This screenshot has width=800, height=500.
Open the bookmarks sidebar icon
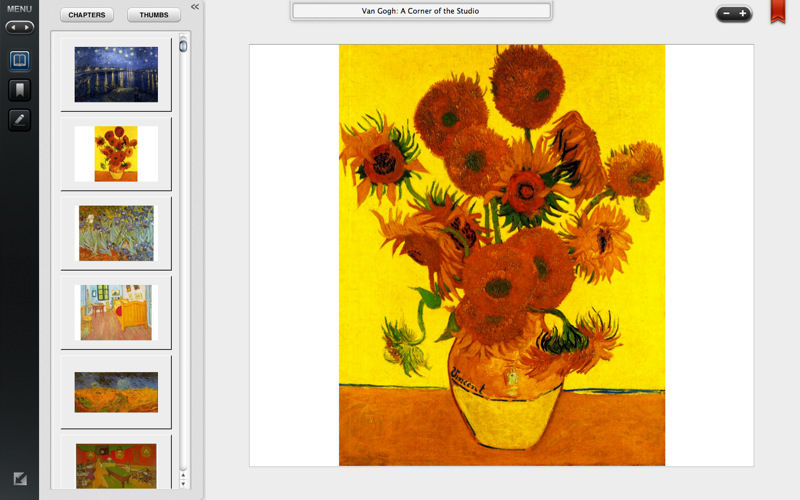[x=19, y=90]
